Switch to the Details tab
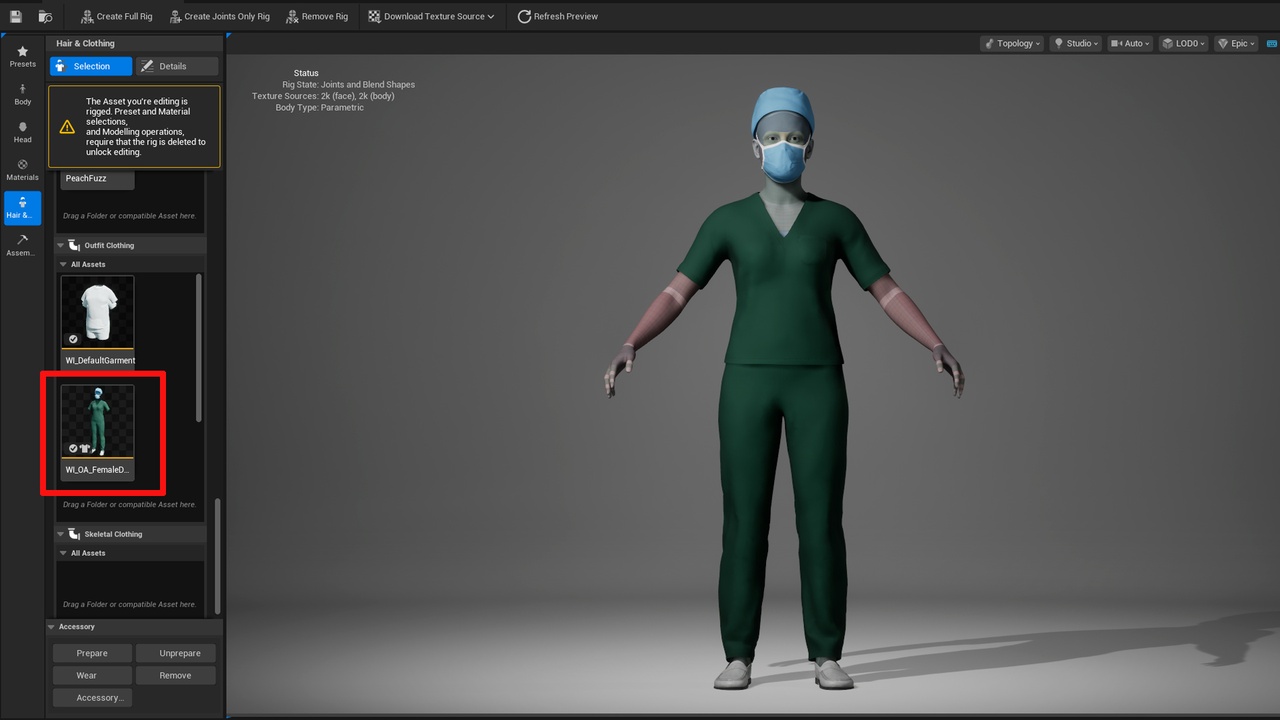1280x720 pixels. [x=176, y=66]
